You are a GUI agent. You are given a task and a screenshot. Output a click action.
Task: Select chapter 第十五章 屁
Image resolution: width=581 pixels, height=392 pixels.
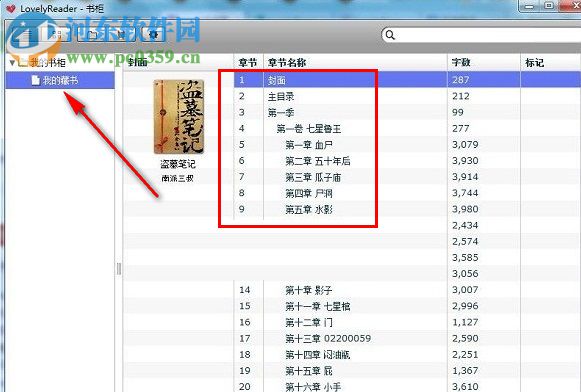point(309,371)
